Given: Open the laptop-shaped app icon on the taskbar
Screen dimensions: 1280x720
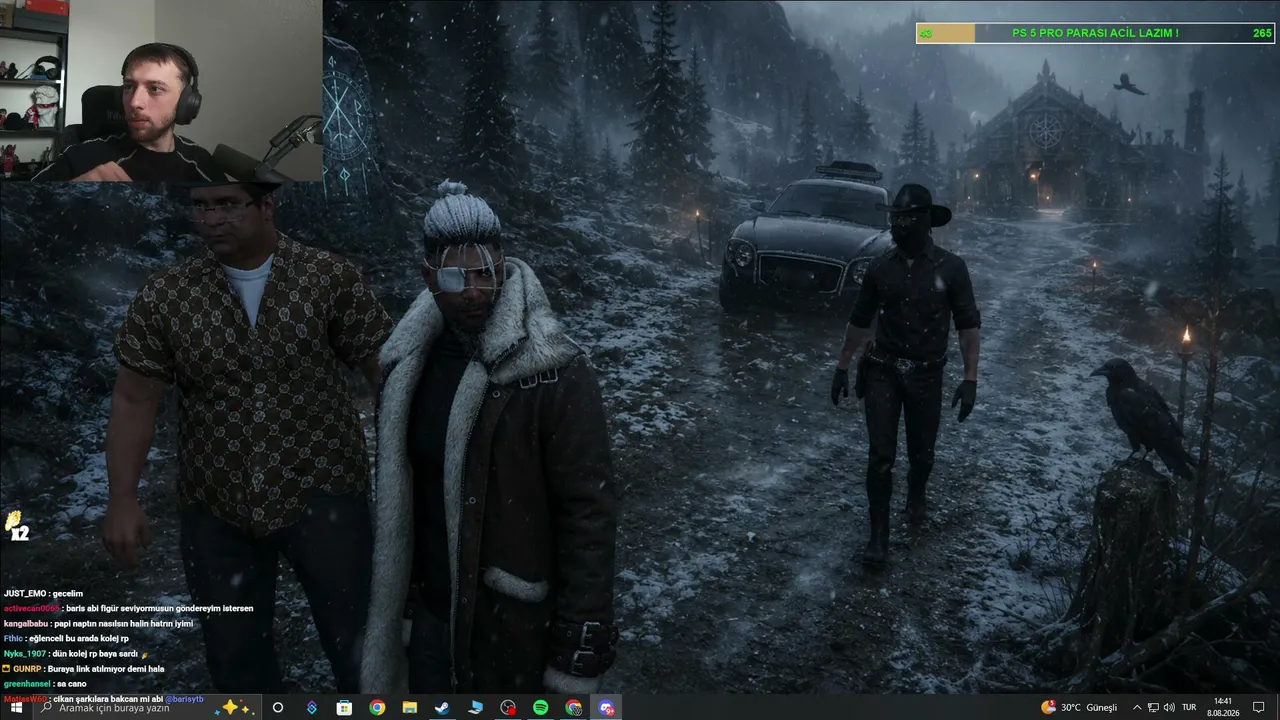Looking at the screenshot, I should [x=475, y=708].
